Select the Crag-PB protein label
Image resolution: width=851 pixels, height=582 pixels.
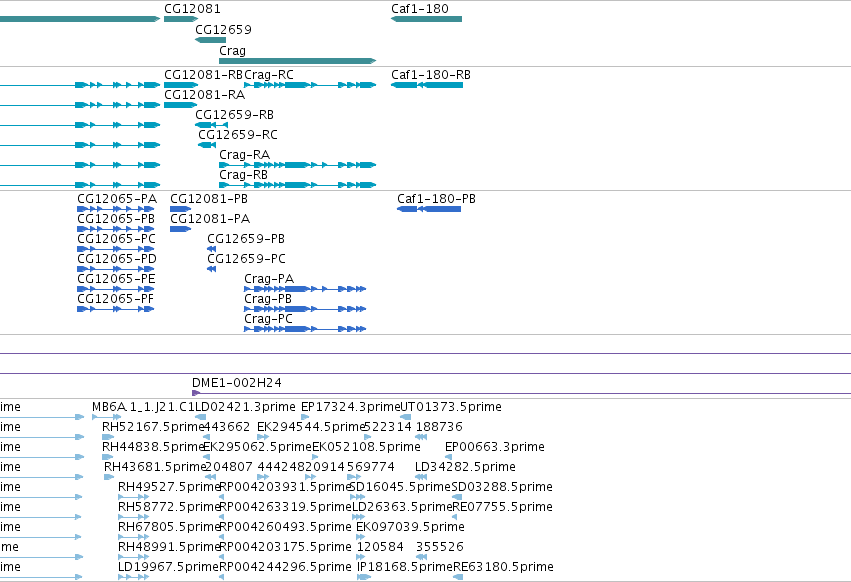coord(268,299)
